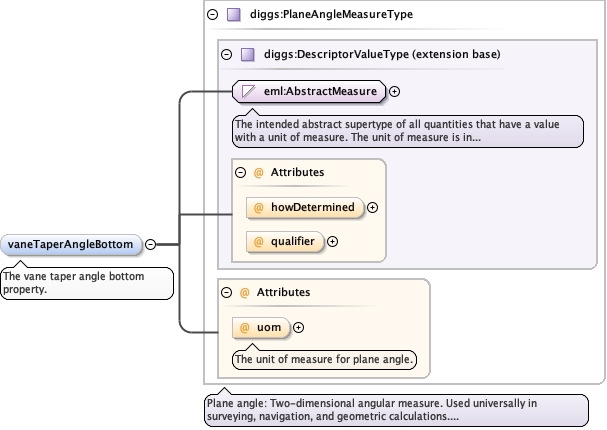The height and width of the screenshot is (430, 607).
Task: Expand the eml:AbstractMeasure node
Action: (394, 92)
